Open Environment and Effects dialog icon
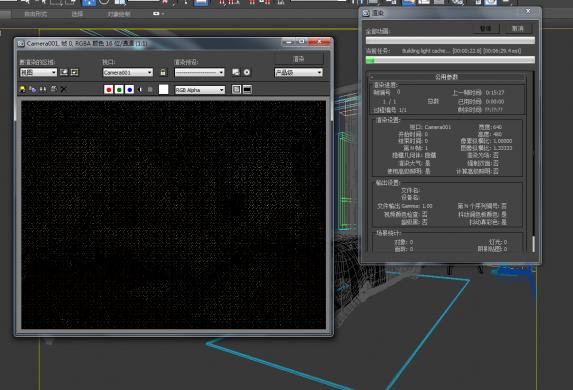The height and width of the screenshot is (390, 573). [x=247, y=72]
